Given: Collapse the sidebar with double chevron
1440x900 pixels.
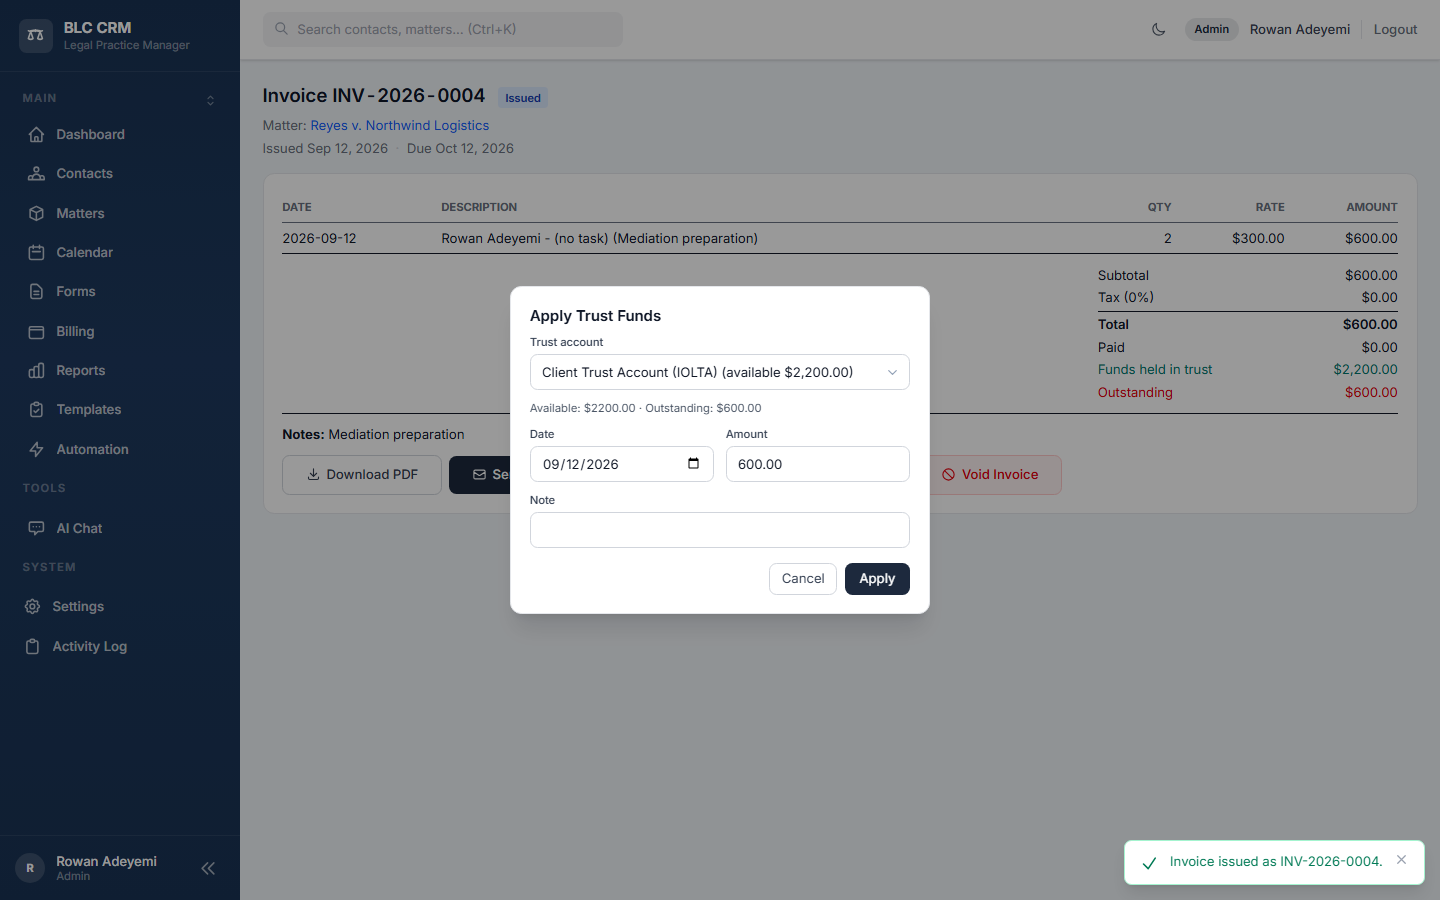Looking at the screenshot, I should (x=208, y=868).
